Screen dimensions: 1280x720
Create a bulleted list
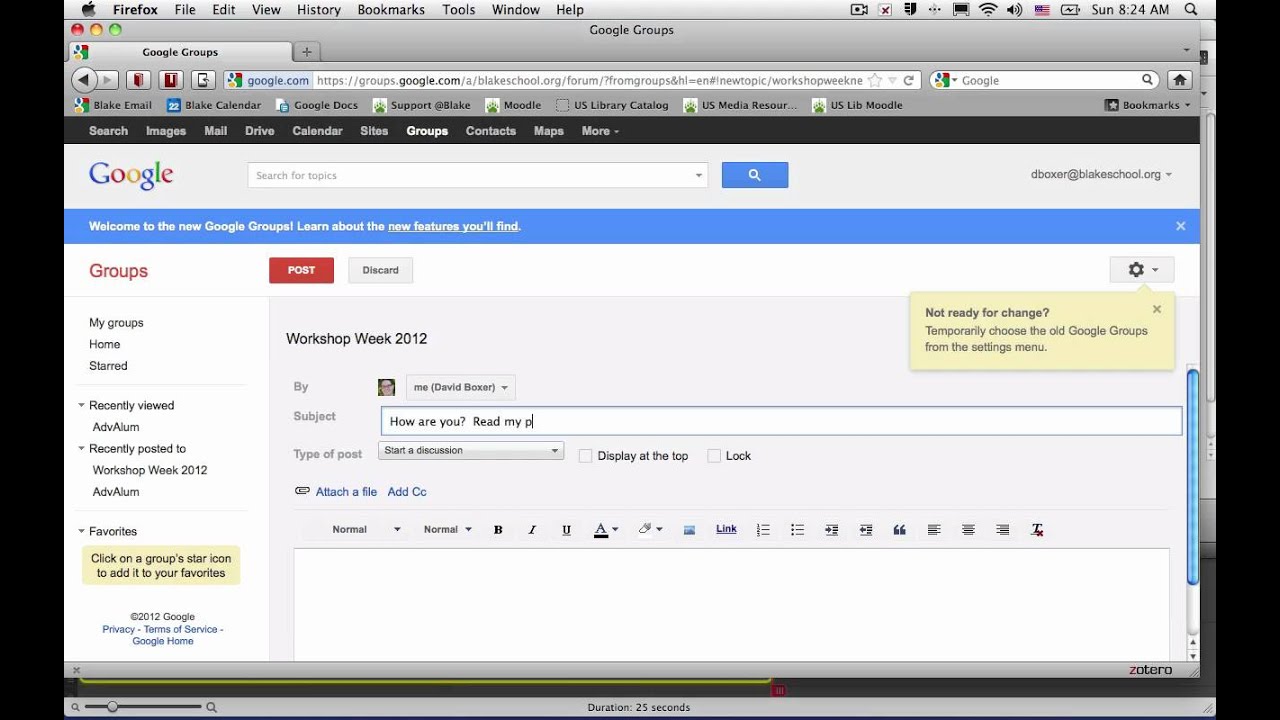tap(797, 530)
